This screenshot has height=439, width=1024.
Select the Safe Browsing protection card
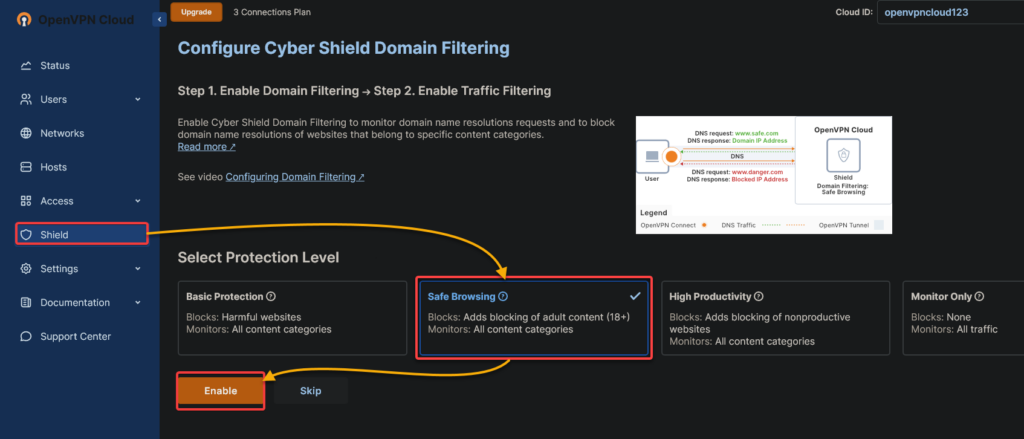533,318
